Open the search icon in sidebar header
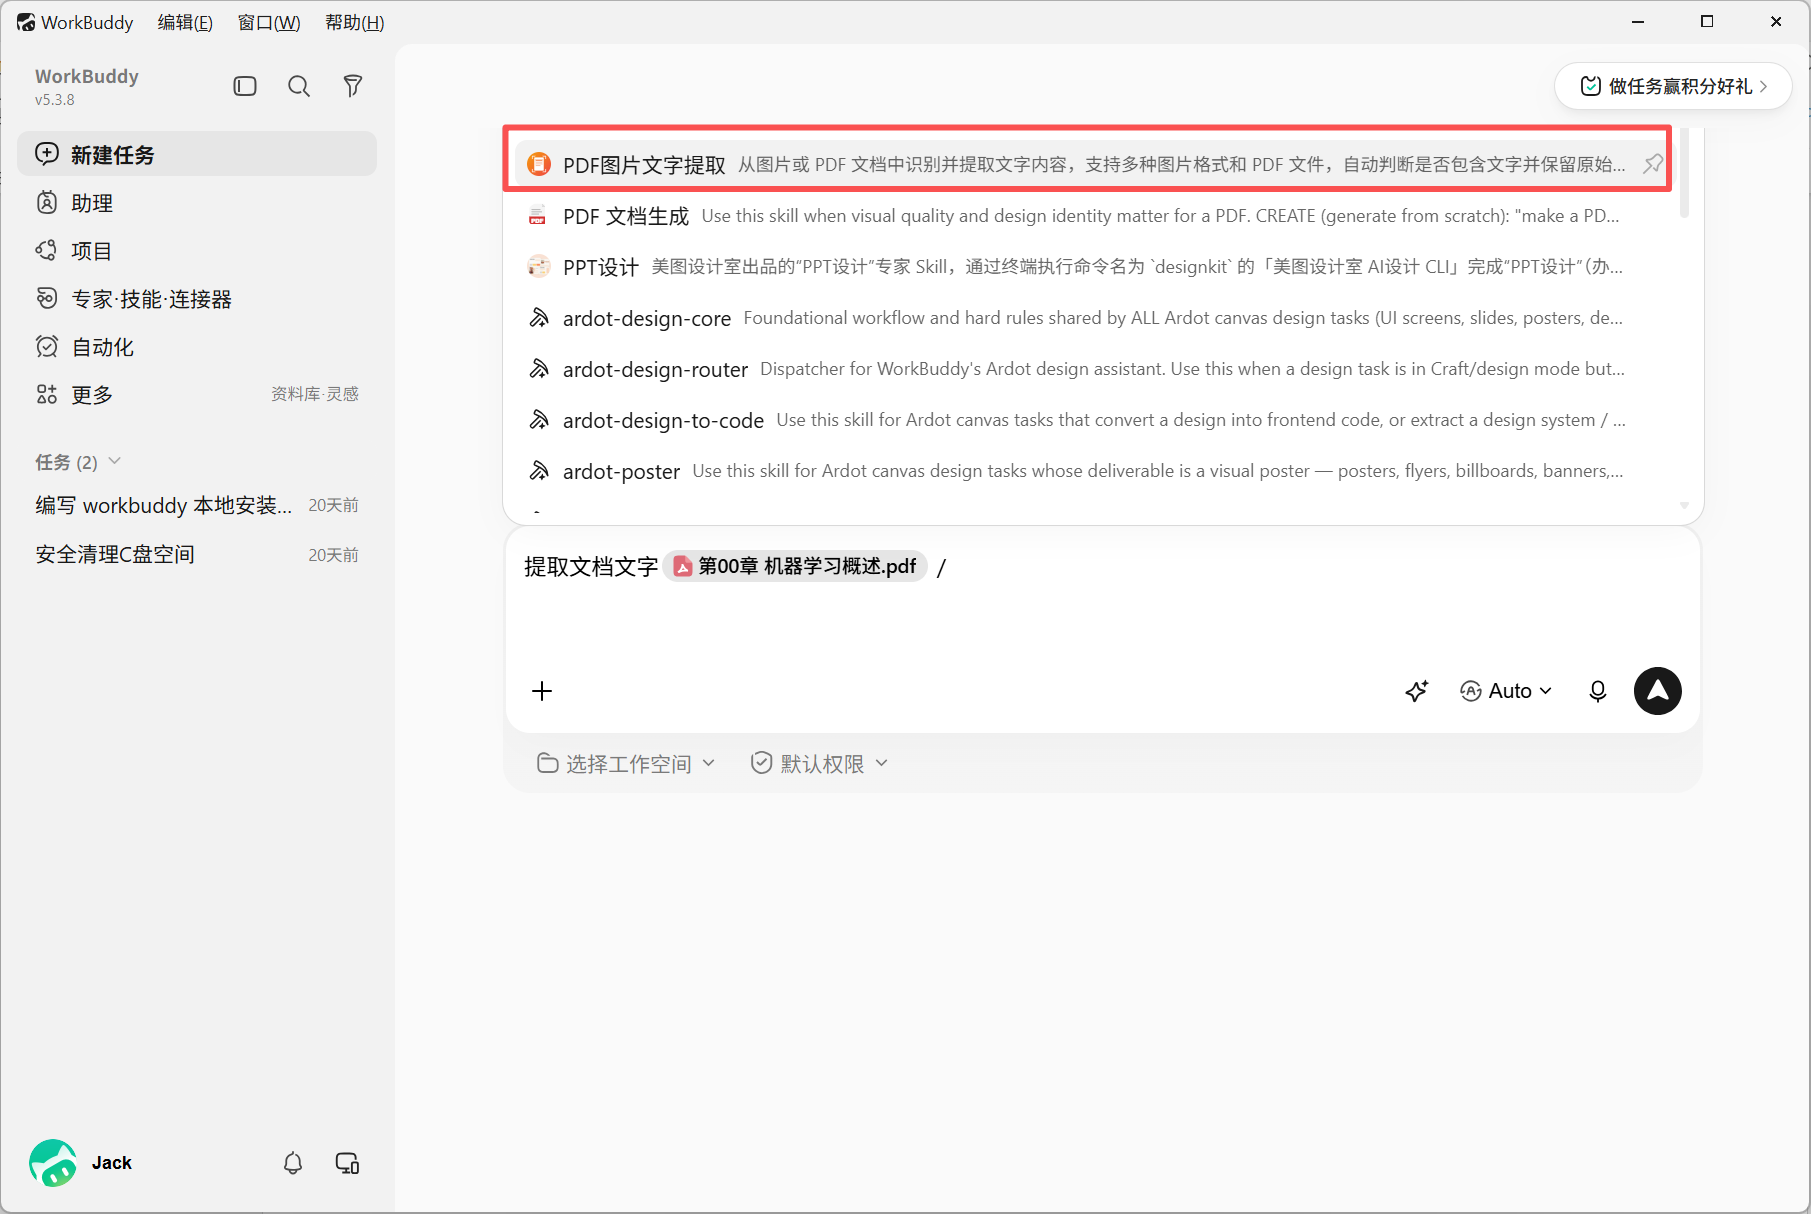 [299, 86]
